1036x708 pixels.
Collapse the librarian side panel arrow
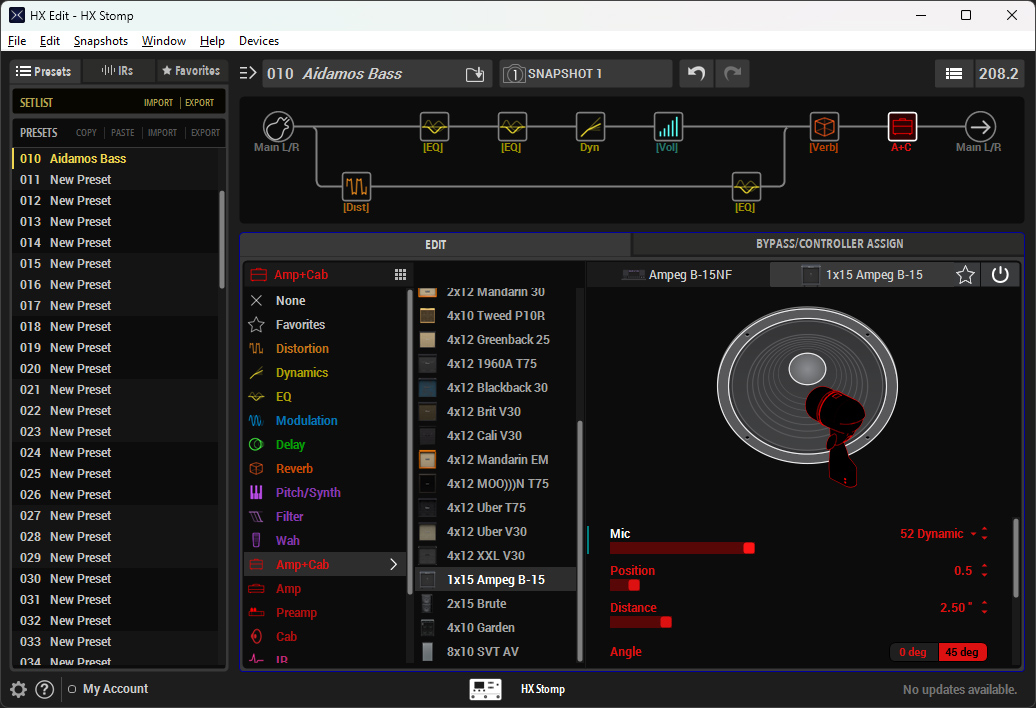tap(247, 73)
